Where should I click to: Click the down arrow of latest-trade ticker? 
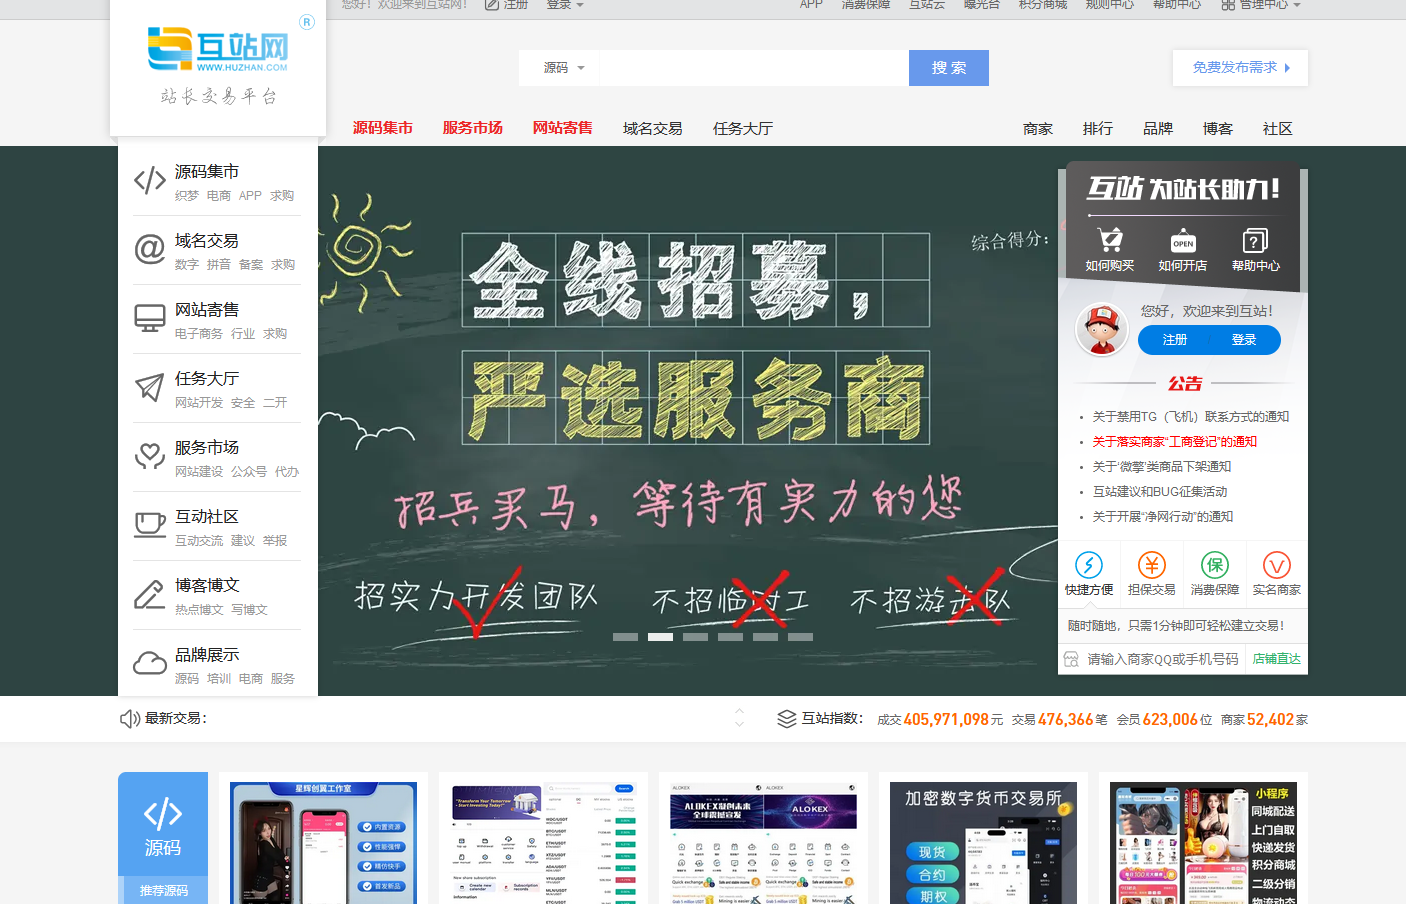[740, 724]
